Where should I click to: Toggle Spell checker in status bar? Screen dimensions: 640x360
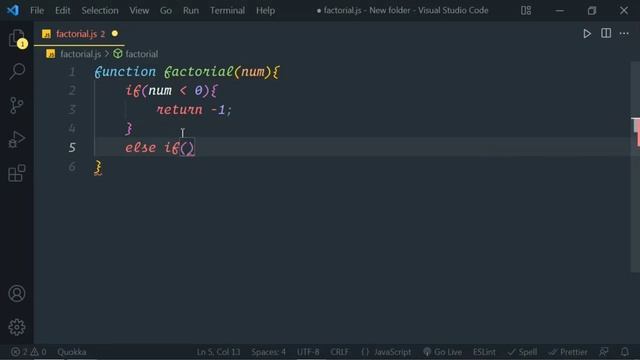522,352
